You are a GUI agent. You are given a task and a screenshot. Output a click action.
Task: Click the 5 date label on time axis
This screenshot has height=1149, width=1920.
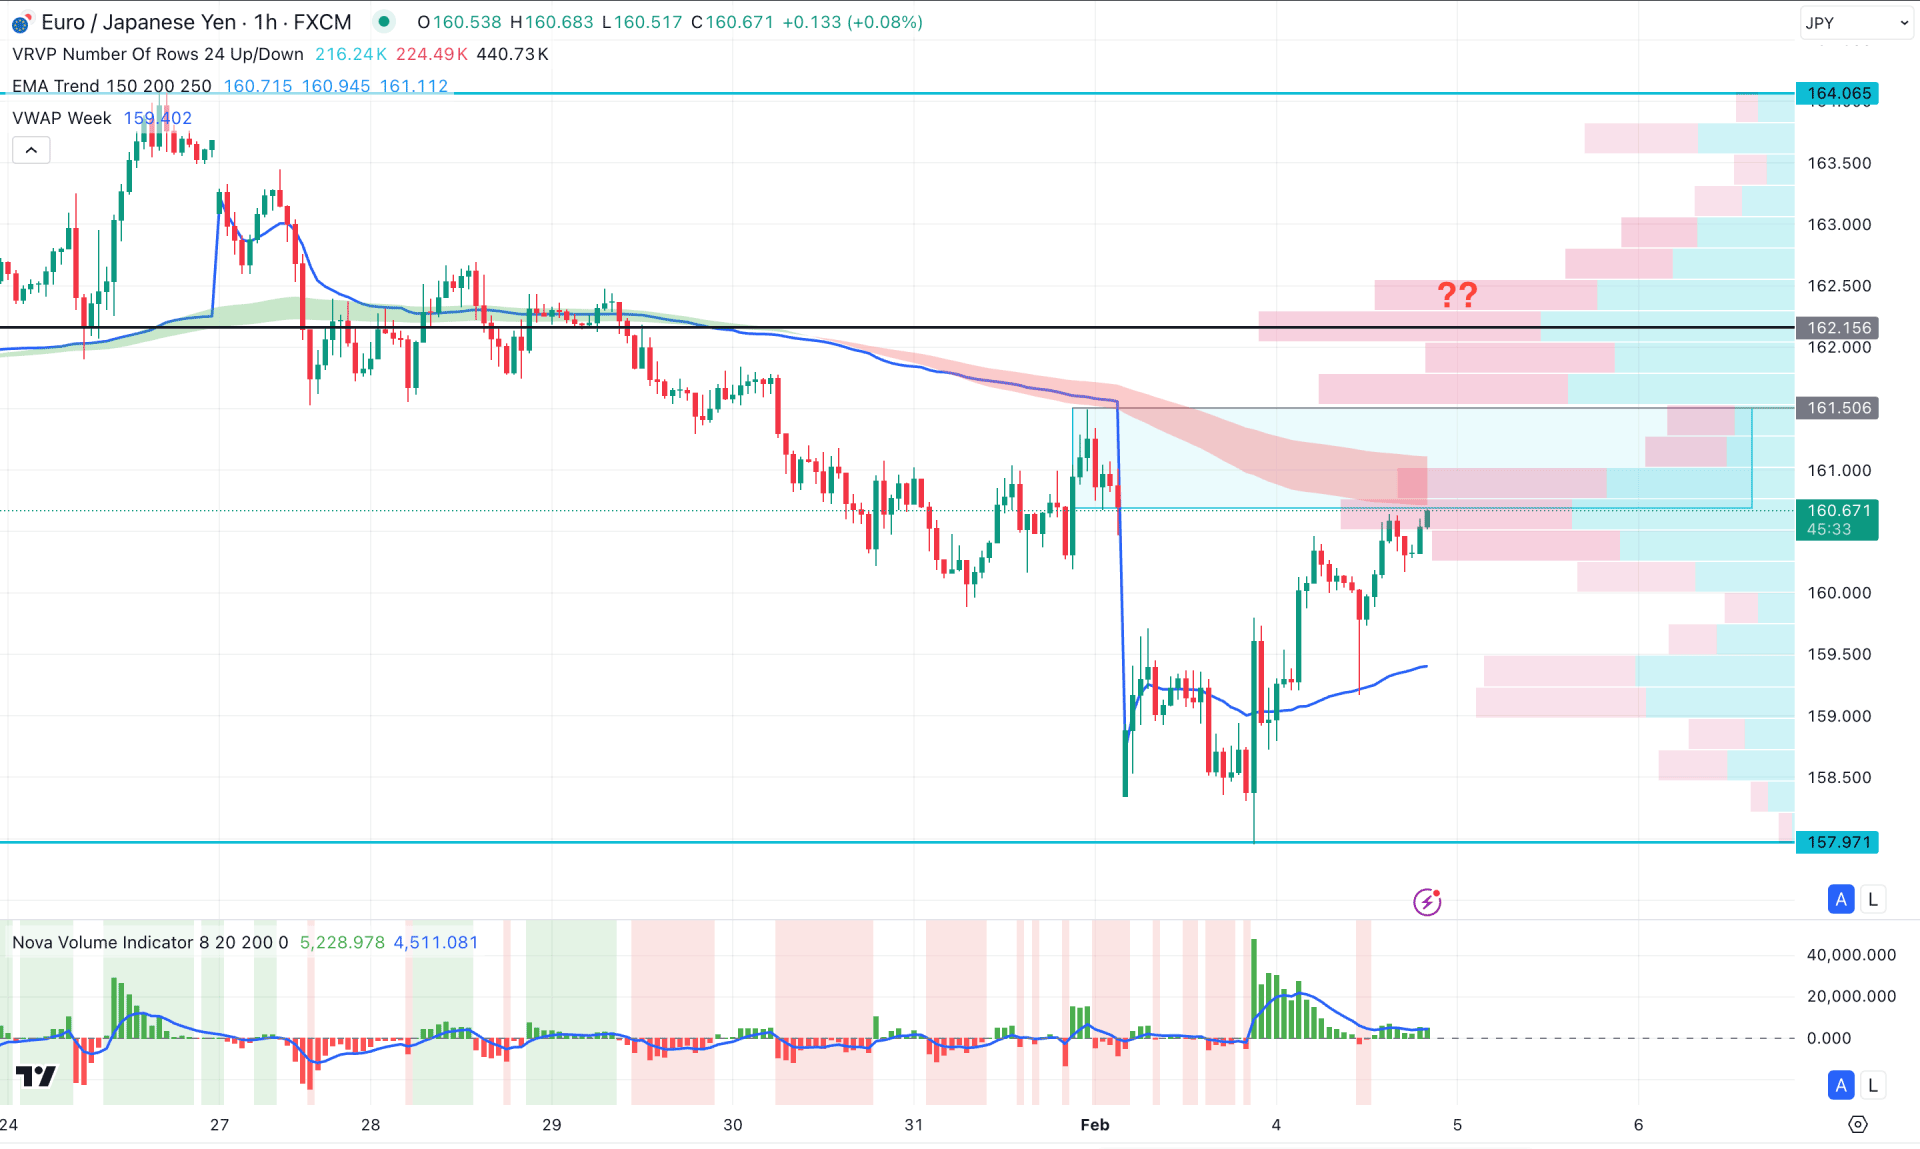[x=1457, y=1124]
